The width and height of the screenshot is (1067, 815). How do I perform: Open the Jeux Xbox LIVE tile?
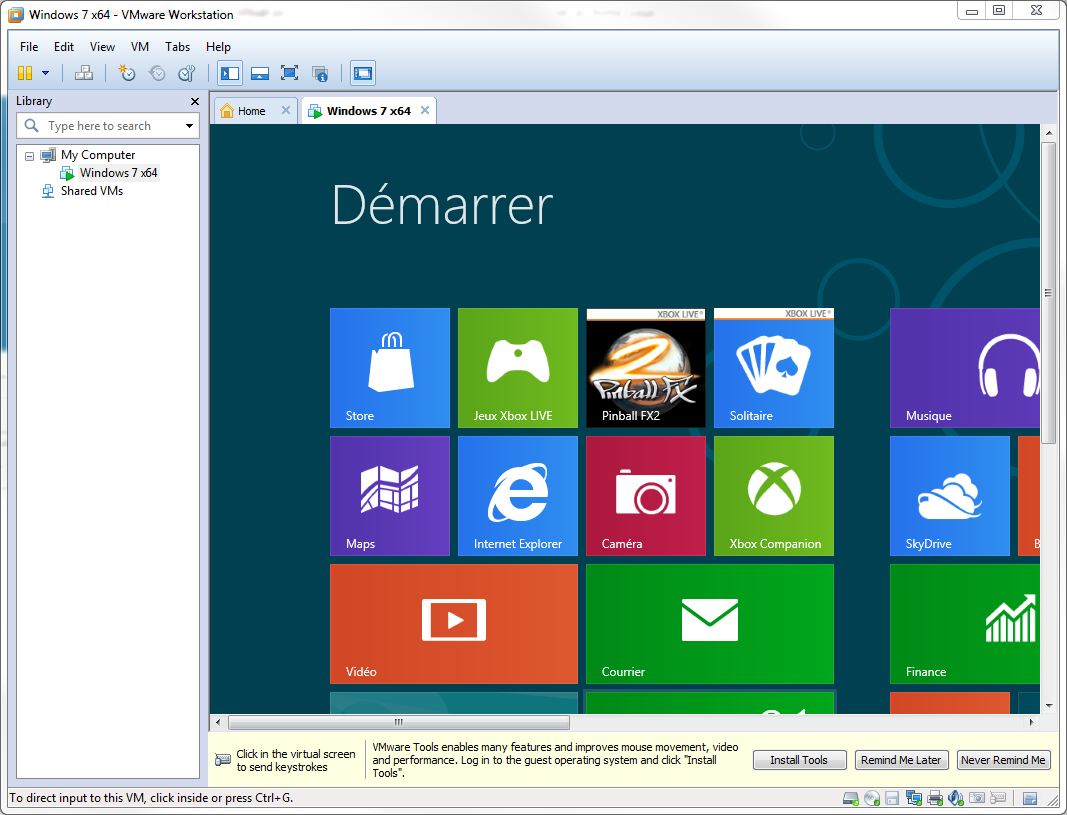click(518, 368)
